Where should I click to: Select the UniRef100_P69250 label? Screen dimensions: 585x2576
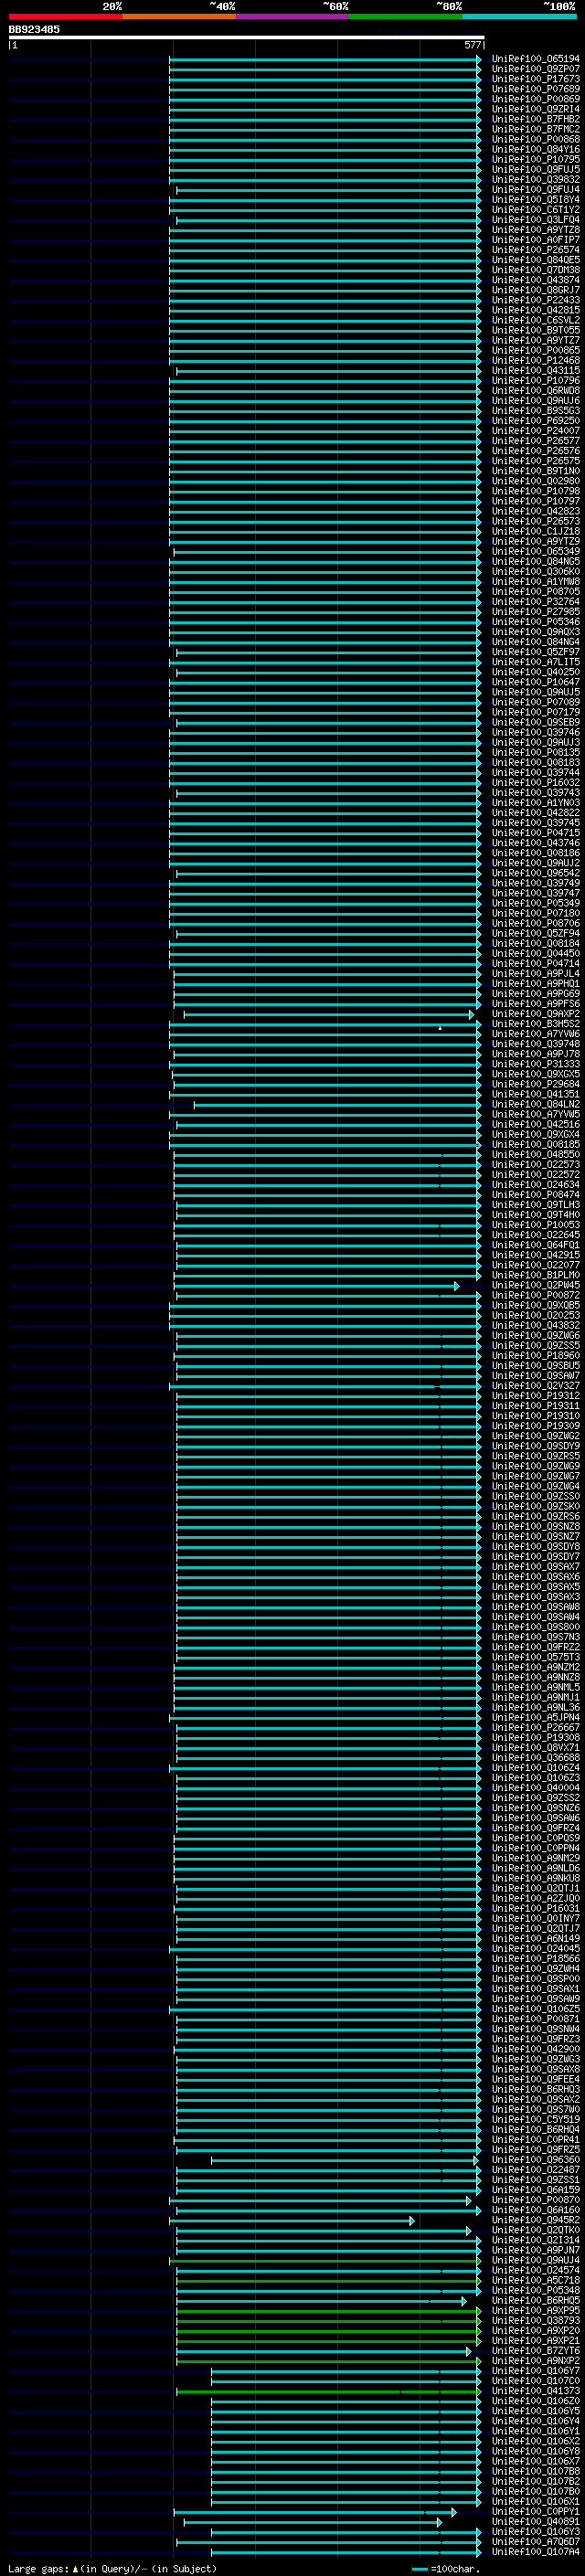536,421
